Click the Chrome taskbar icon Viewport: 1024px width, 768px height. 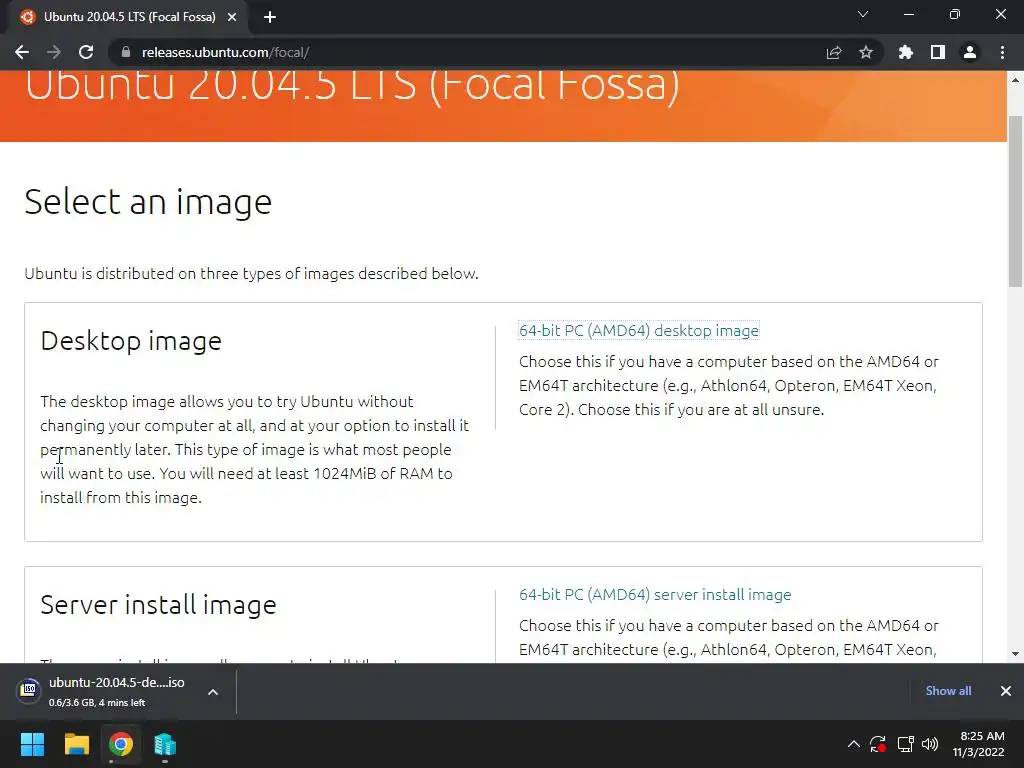point(121,744)
